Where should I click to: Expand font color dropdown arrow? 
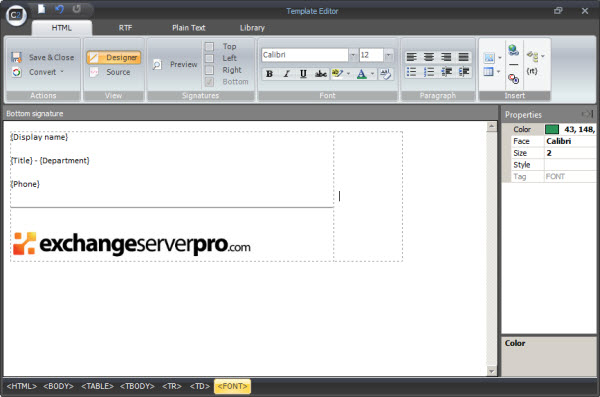372,74
